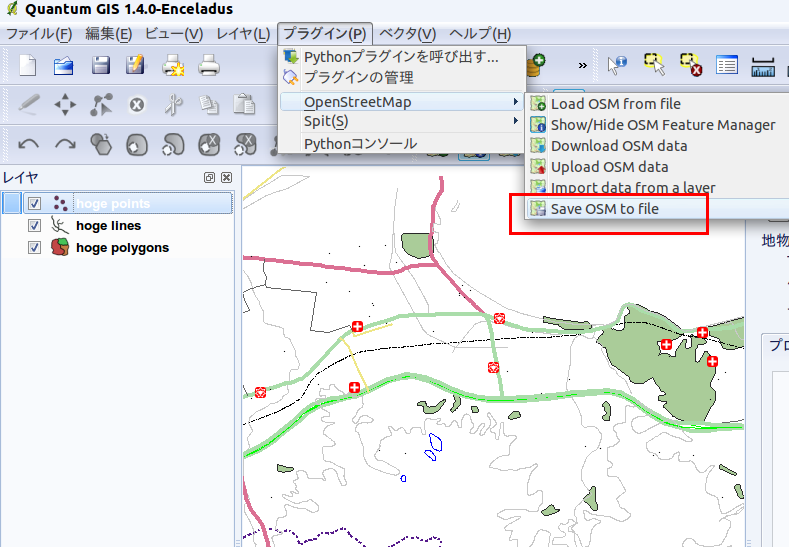Choose Pythonプラグインを呼び出す menu entry

point(402,56)
